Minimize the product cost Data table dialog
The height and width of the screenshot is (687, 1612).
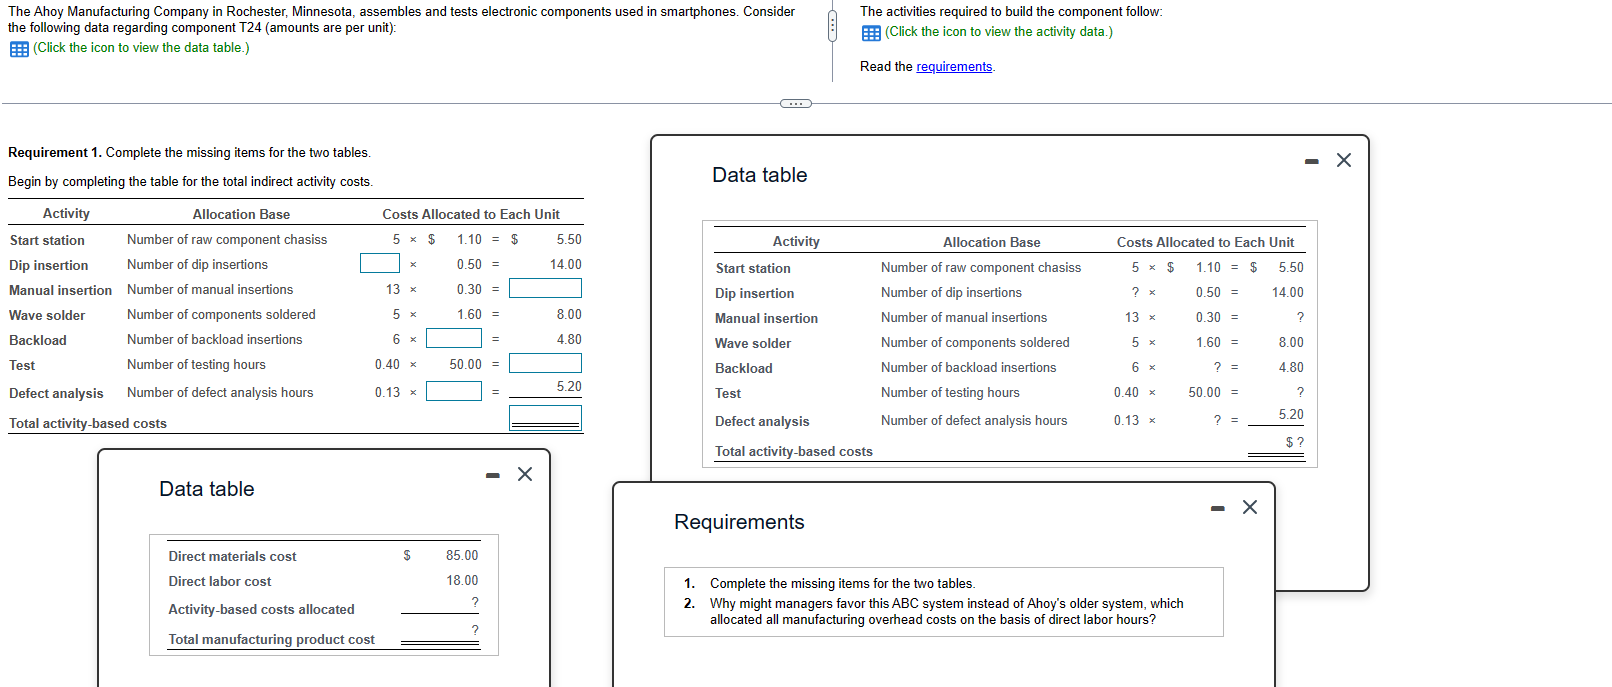point(492,475)
